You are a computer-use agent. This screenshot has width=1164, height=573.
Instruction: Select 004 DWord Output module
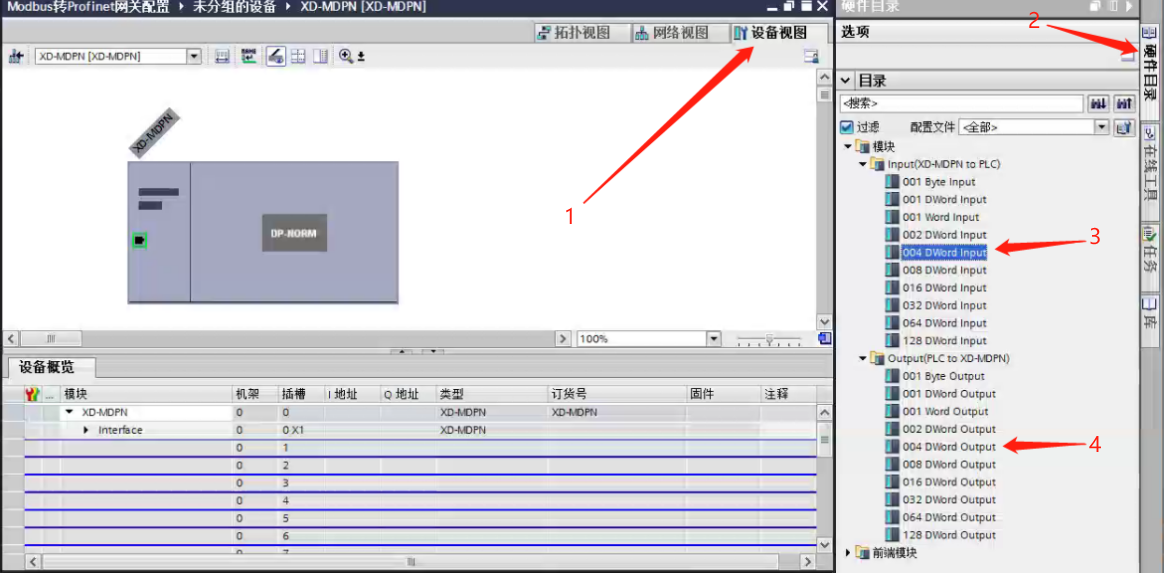[949, 447]
